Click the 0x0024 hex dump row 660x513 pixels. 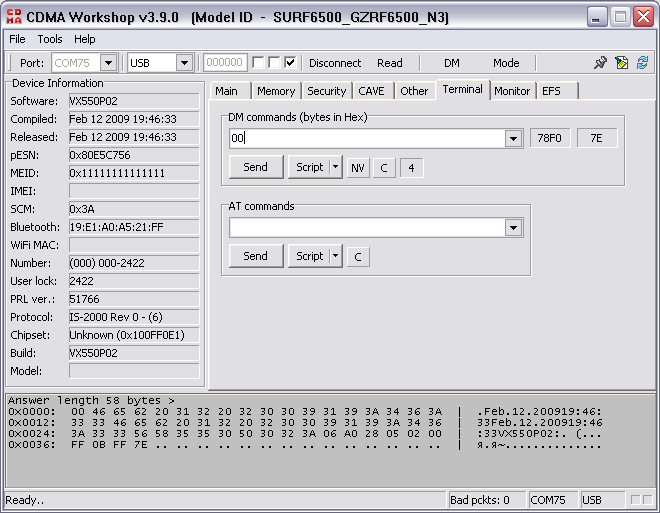coord(305,433)
